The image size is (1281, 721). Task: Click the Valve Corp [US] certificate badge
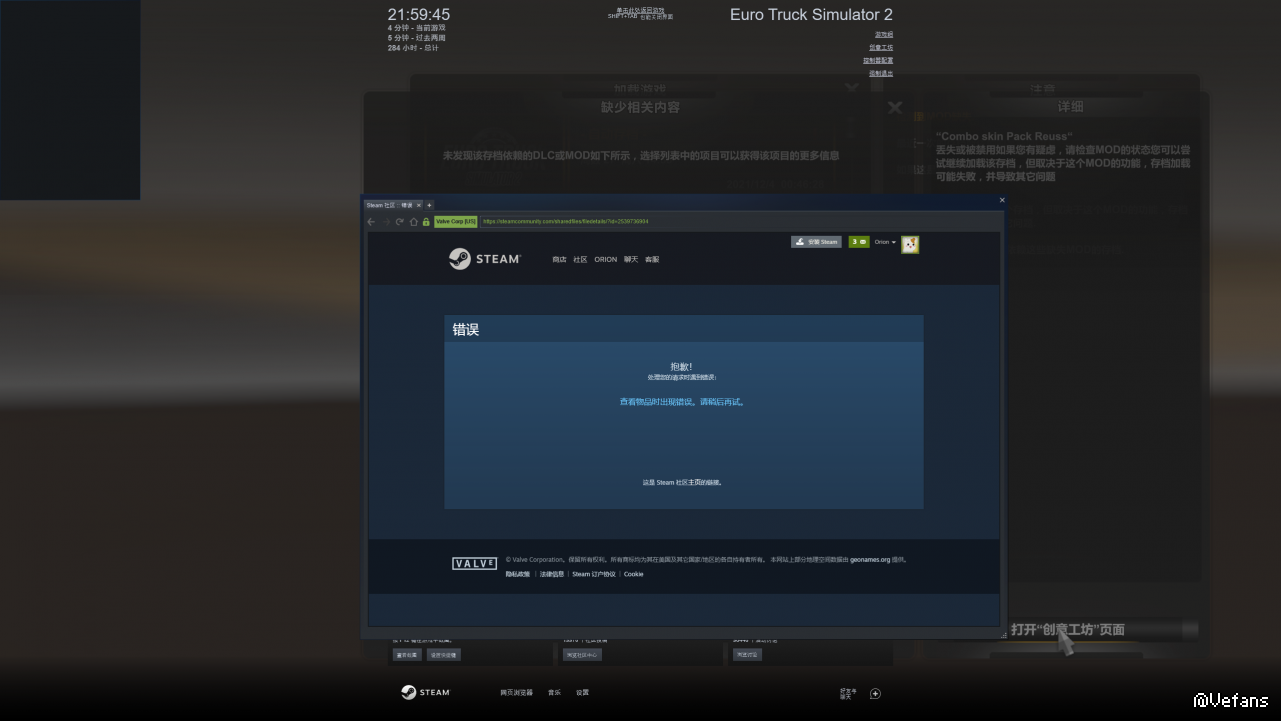point(456,222)
